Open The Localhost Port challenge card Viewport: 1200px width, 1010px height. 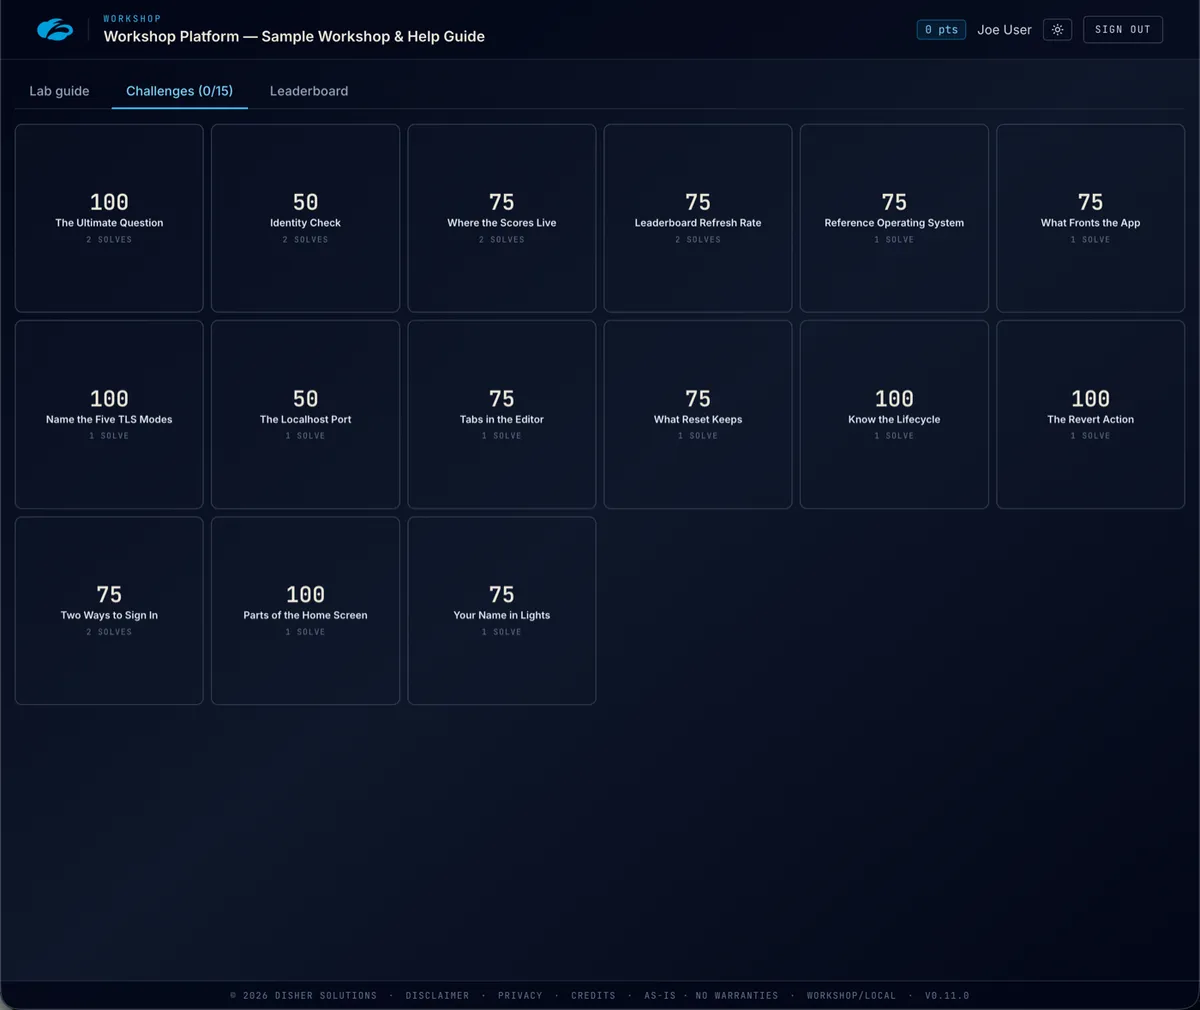pos(305,414)
